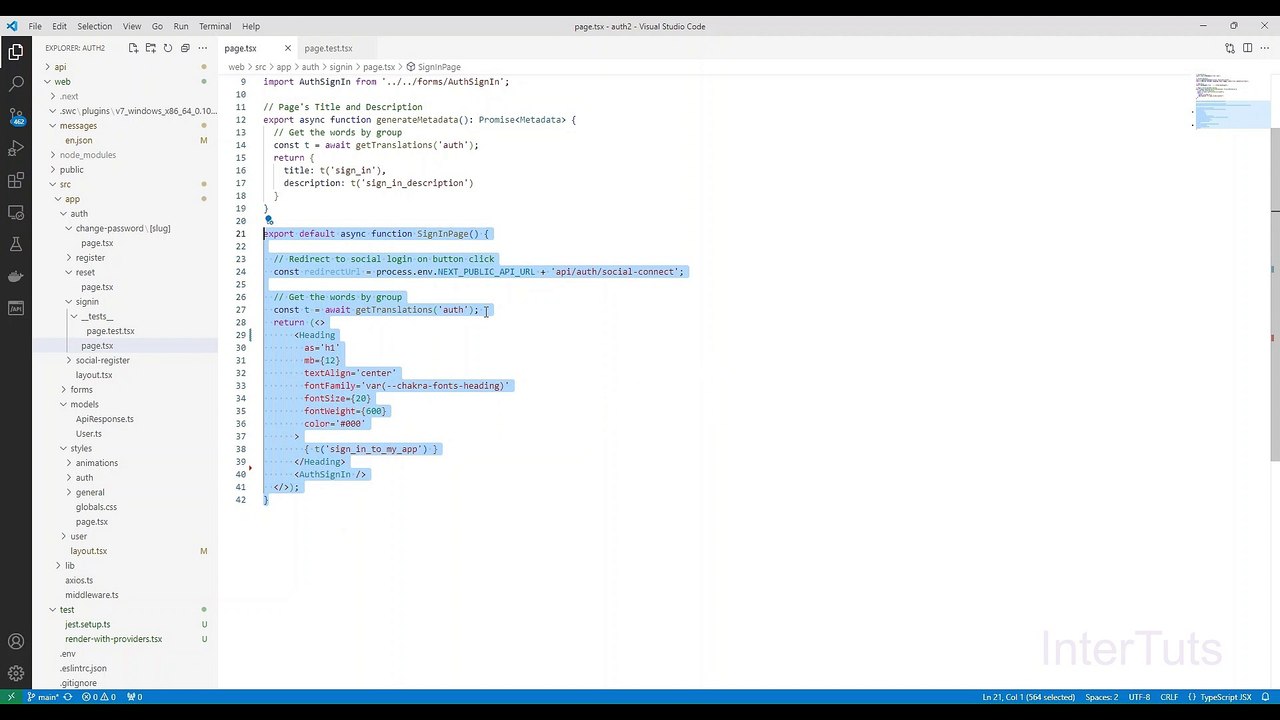
Task: Open ports forwarded indicator showing 0
Action: click(x=134, y=697)
